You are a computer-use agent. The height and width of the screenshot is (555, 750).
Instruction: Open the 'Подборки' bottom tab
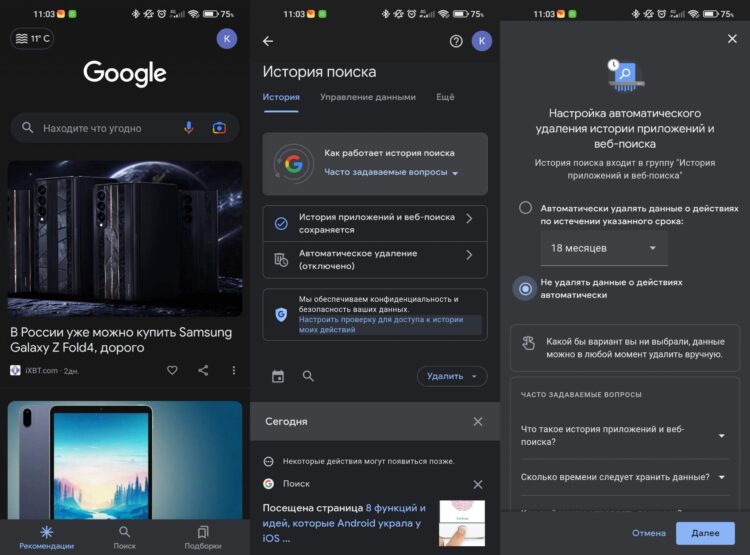(x=203, y=537)
